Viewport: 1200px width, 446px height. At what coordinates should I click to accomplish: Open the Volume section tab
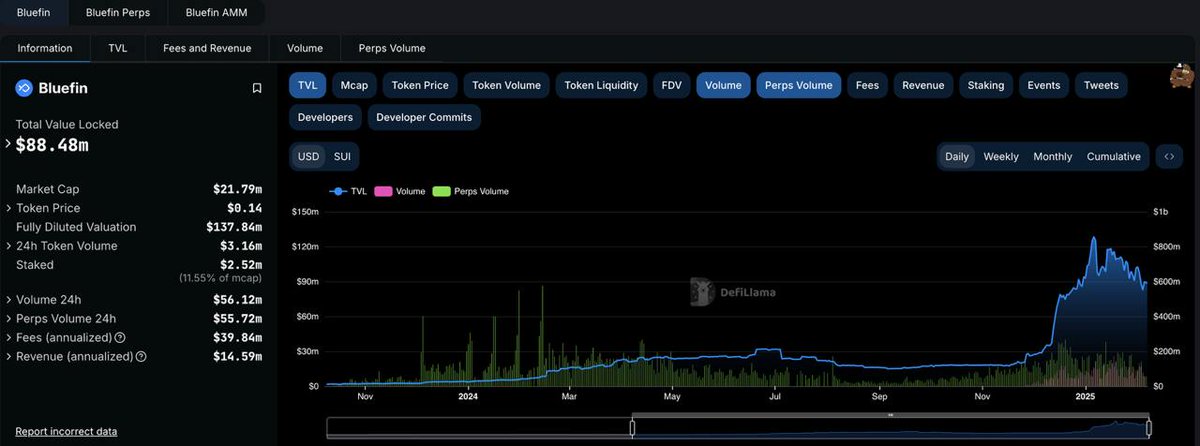[305, 48]
